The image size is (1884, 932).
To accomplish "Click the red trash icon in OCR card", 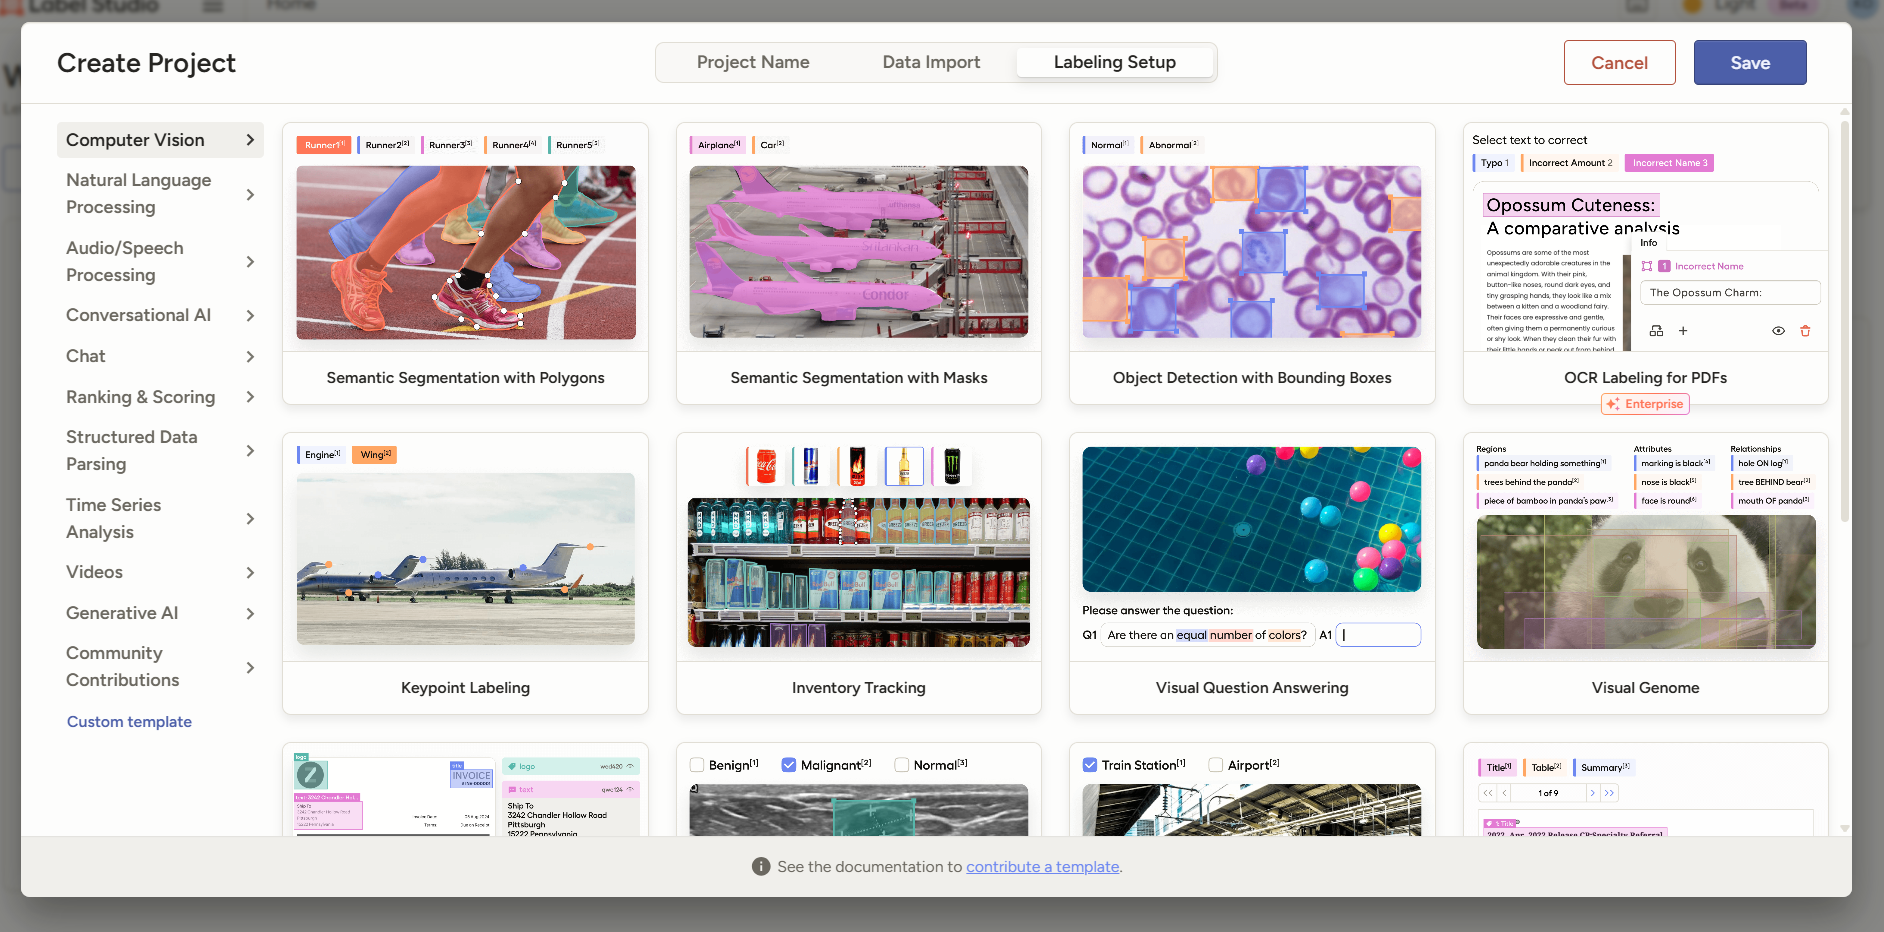I will click(1805, 331).
